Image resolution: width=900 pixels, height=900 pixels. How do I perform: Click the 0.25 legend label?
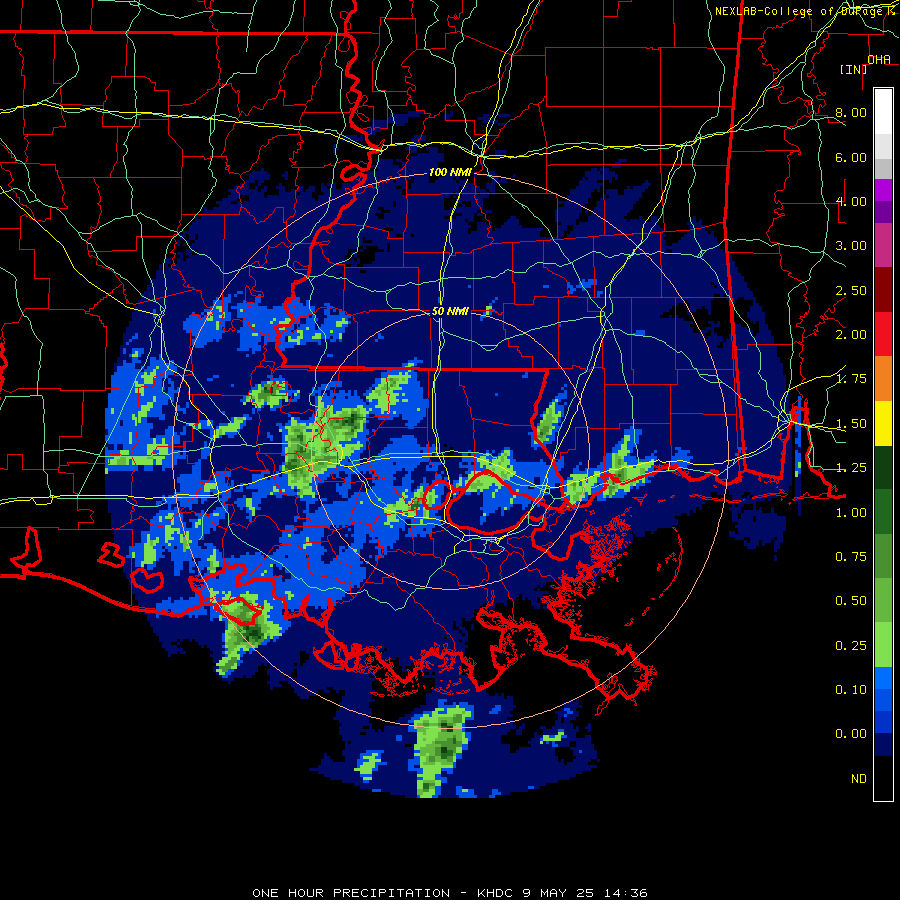click(x=851, y=646)
